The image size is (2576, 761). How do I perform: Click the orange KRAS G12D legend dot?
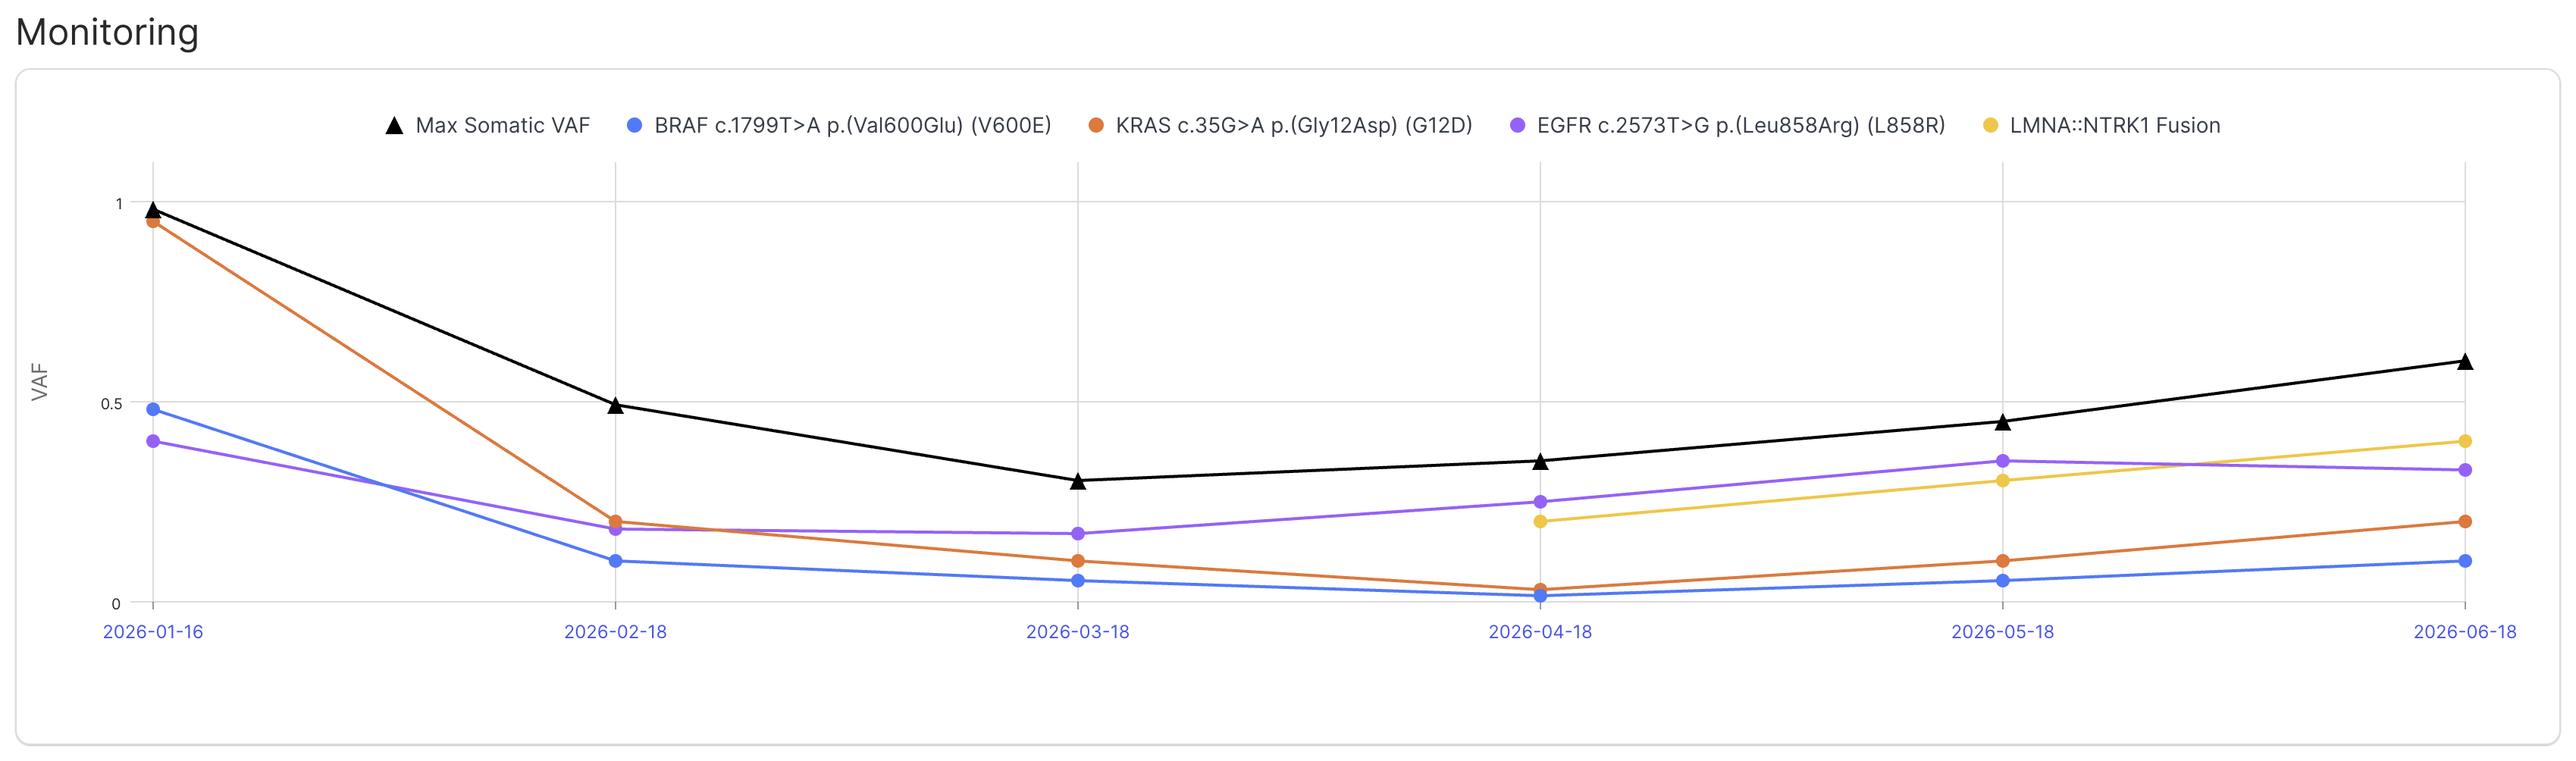(1096, 125)
